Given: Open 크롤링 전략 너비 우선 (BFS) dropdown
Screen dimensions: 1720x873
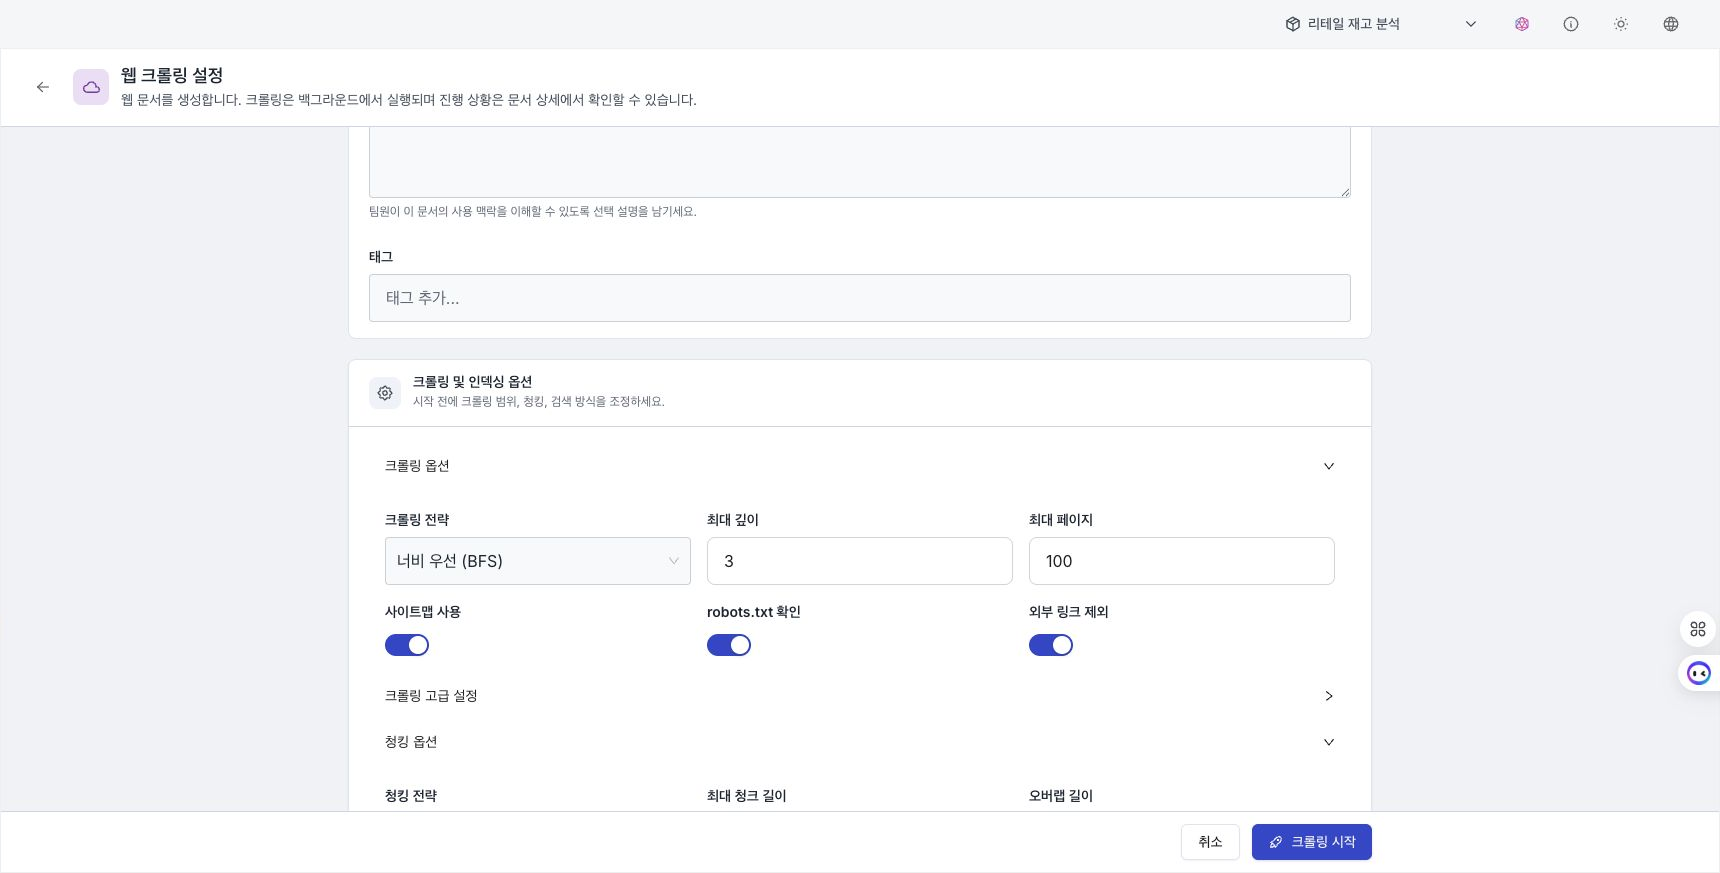Looking at the screenshot, I should [x=538, y=561].
